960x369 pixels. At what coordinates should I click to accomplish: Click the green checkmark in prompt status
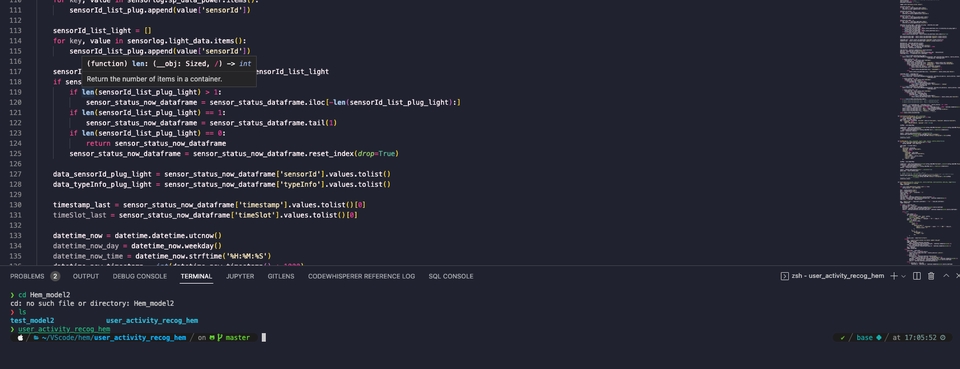[x=842, y=337]
